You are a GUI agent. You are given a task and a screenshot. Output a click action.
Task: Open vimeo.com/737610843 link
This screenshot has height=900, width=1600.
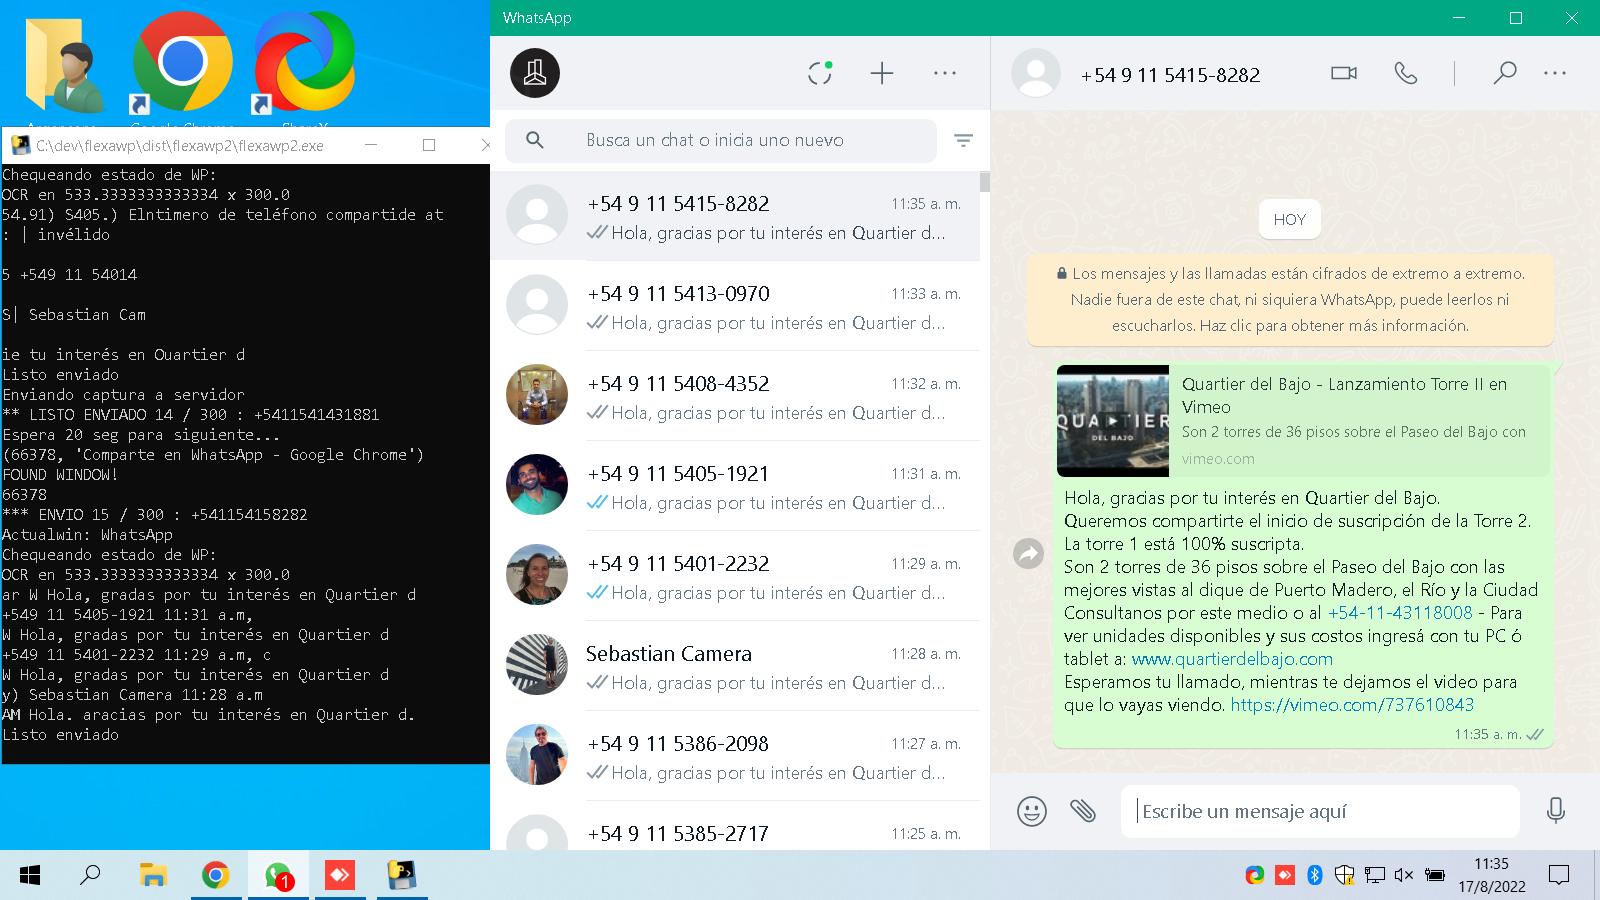point(1352,705)
